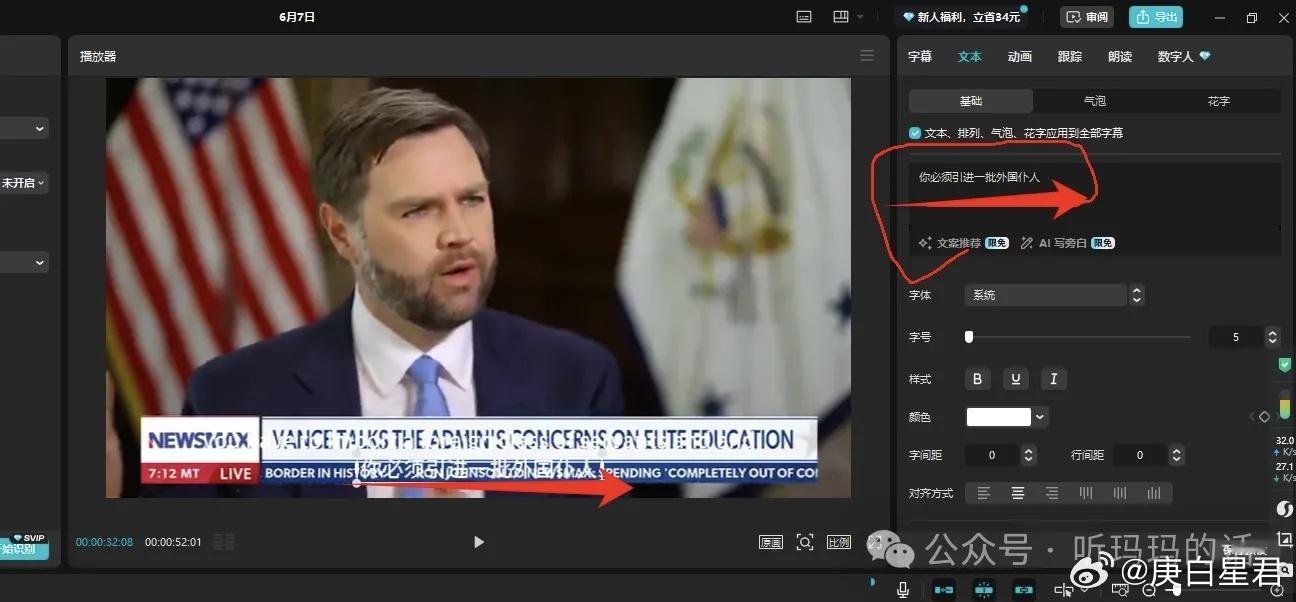Click the 字号 font size slider handle

pyautogui.click(x=969, y=337)
